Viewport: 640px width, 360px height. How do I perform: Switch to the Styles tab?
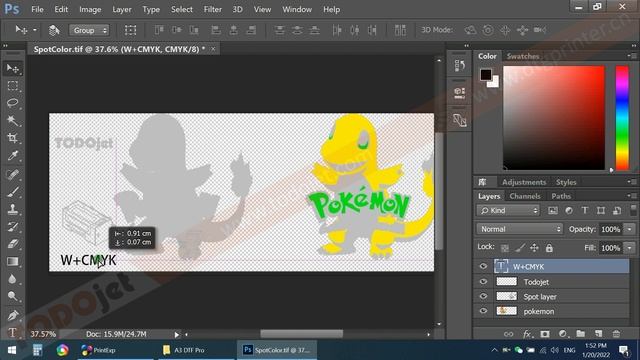pos(566,182)
